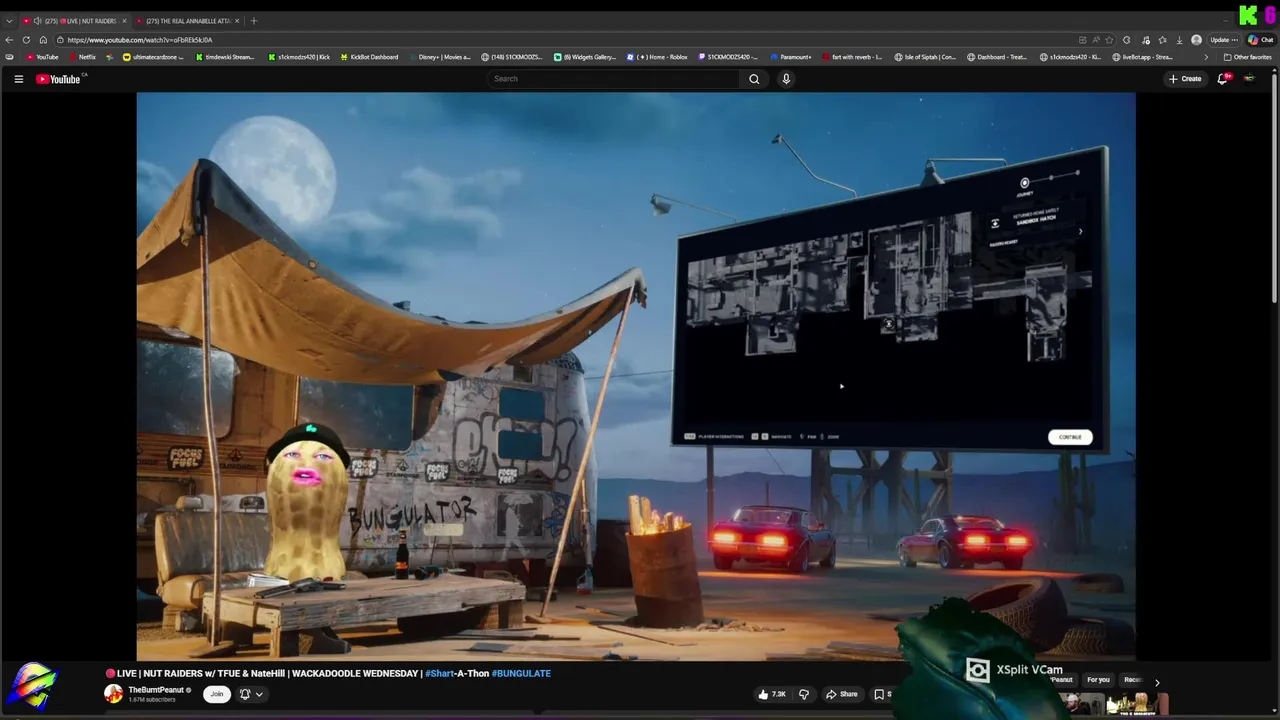Open the ultimatecardzone bookmark

click(154, 57)
